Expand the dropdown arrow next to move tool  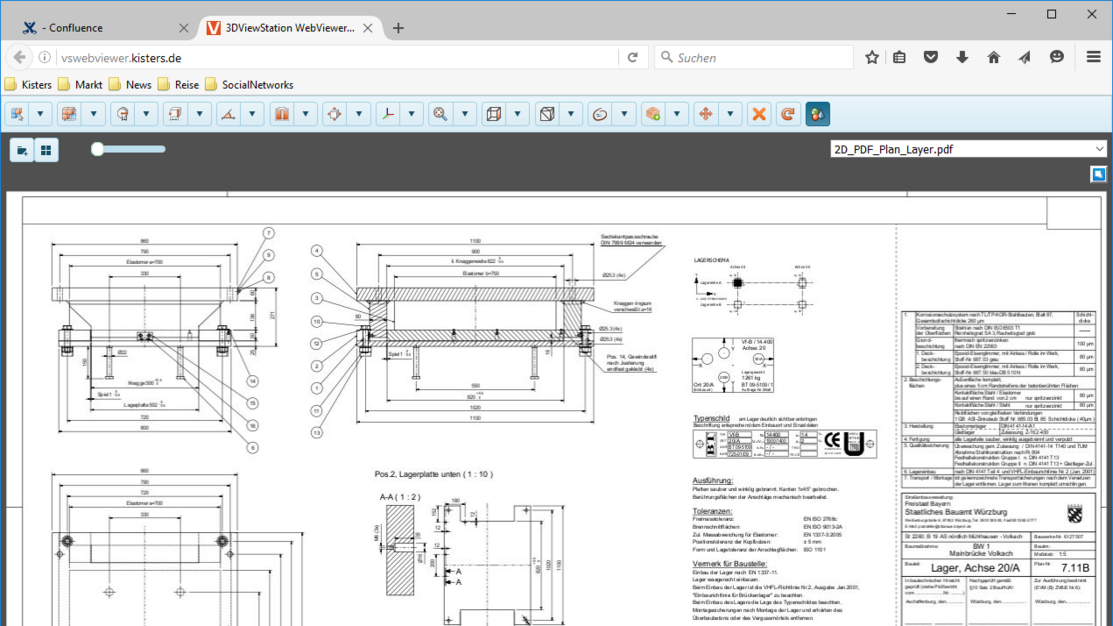click(730, 114)
